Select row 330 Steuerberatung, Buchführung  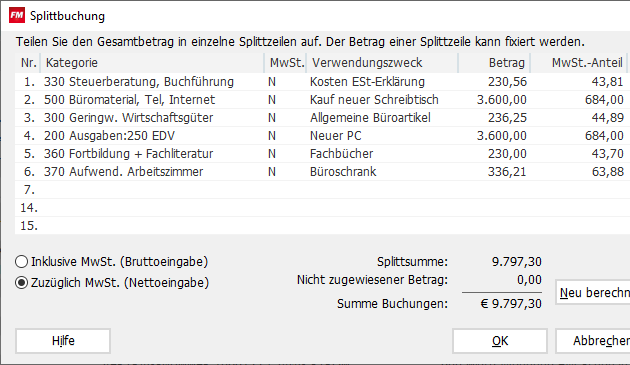point(321,82)
